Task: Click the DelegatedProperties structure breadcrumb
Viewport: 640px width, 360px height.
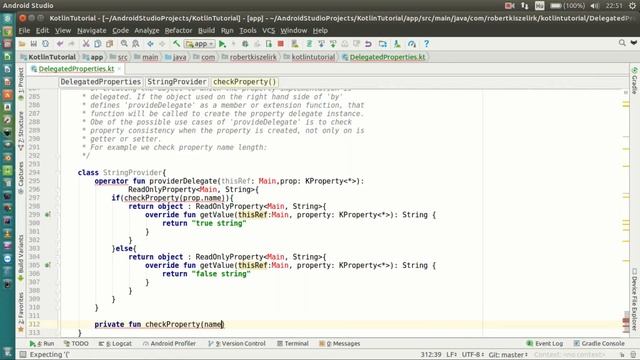Action: 100,82
